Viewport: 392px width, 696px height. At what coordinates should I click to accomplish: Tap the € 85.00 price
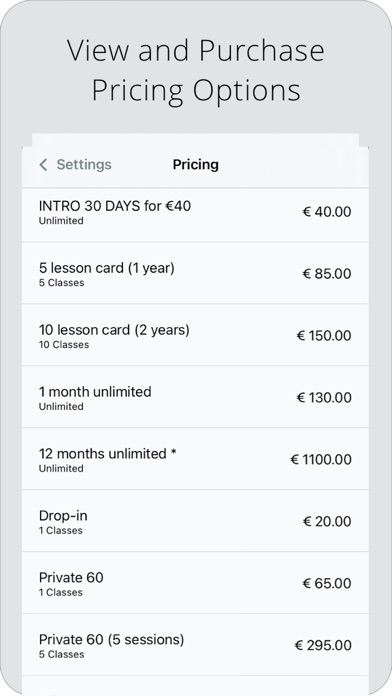click(x=327, y=273)
